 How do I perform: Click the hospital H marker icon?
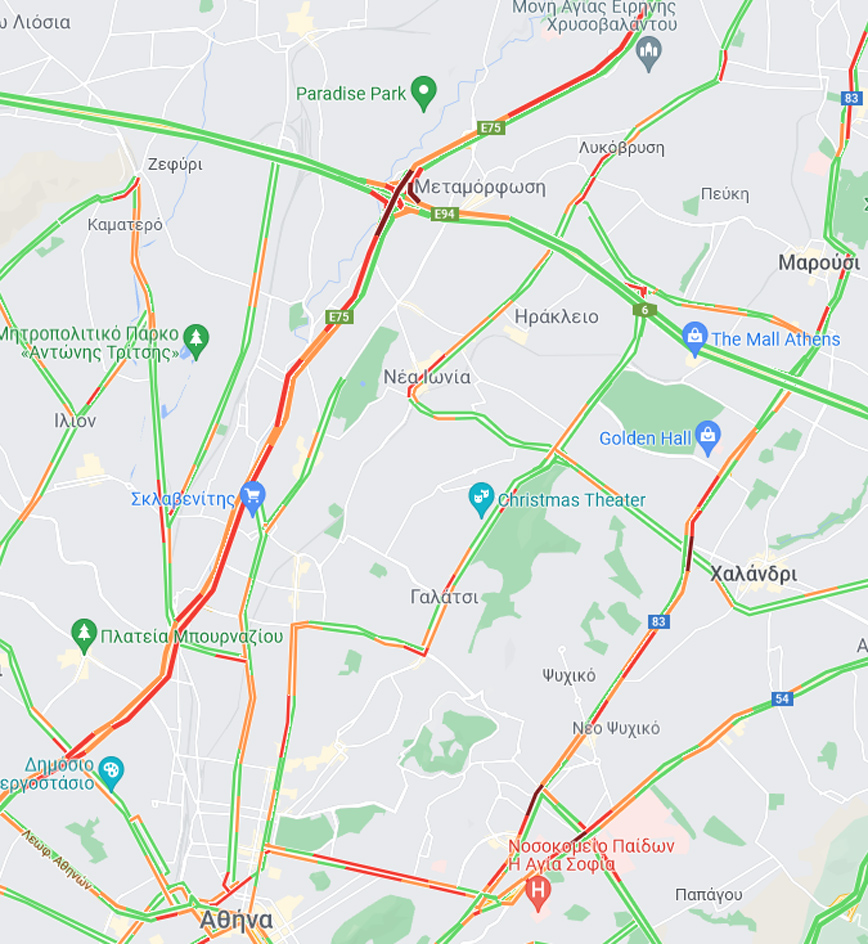pyautogui.click(x=538, y=892)
